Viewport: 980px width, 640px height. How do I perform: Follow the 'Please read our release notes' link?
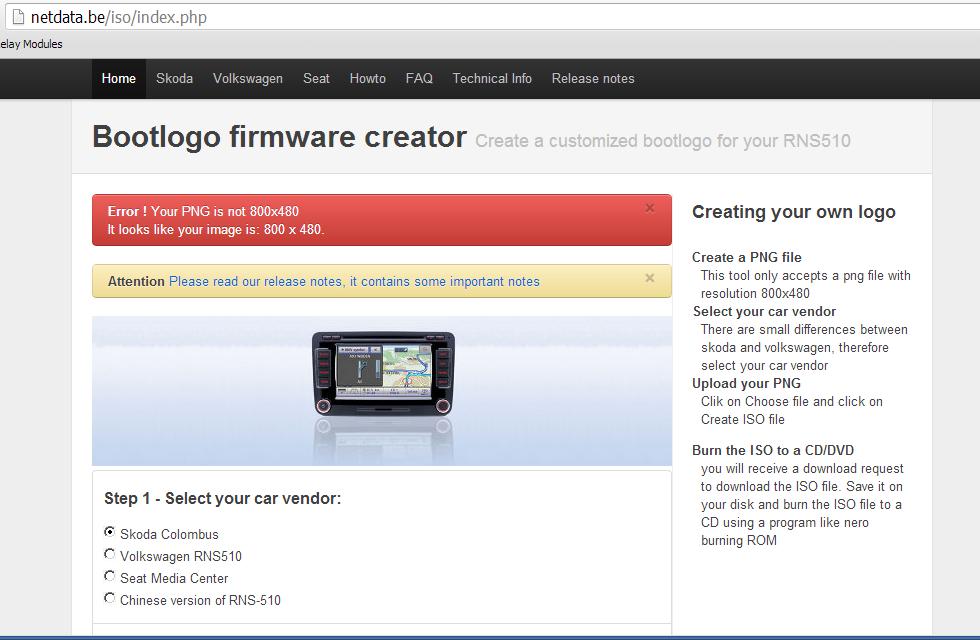click(x=354, y=282)
